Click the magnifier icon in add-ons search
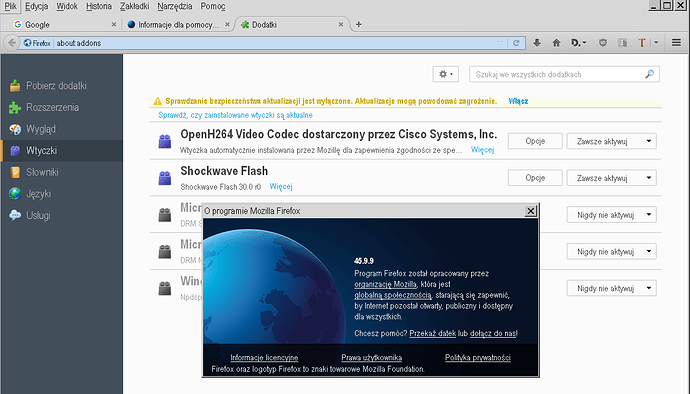Image resolution: width=690 pixels, height=394 pixels. (x=649, y=74)
